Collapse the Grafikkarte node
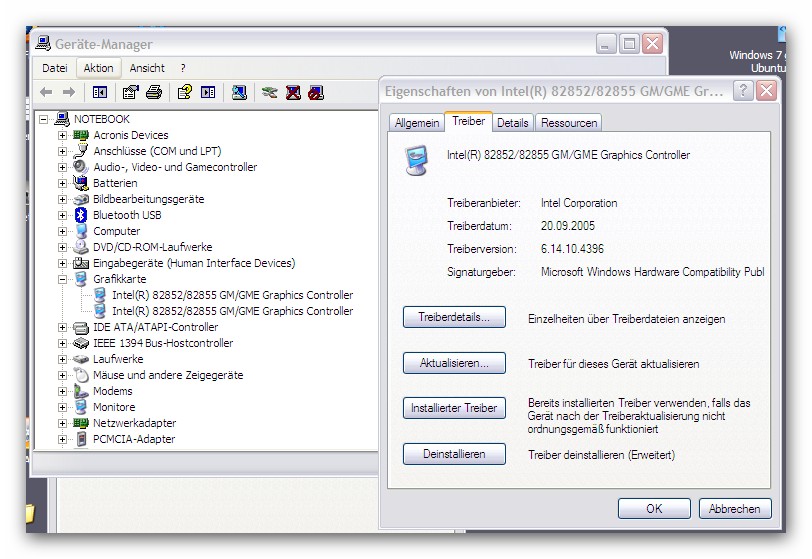Image resolution: width=812 pixels, height=559 pixels. 62,280
